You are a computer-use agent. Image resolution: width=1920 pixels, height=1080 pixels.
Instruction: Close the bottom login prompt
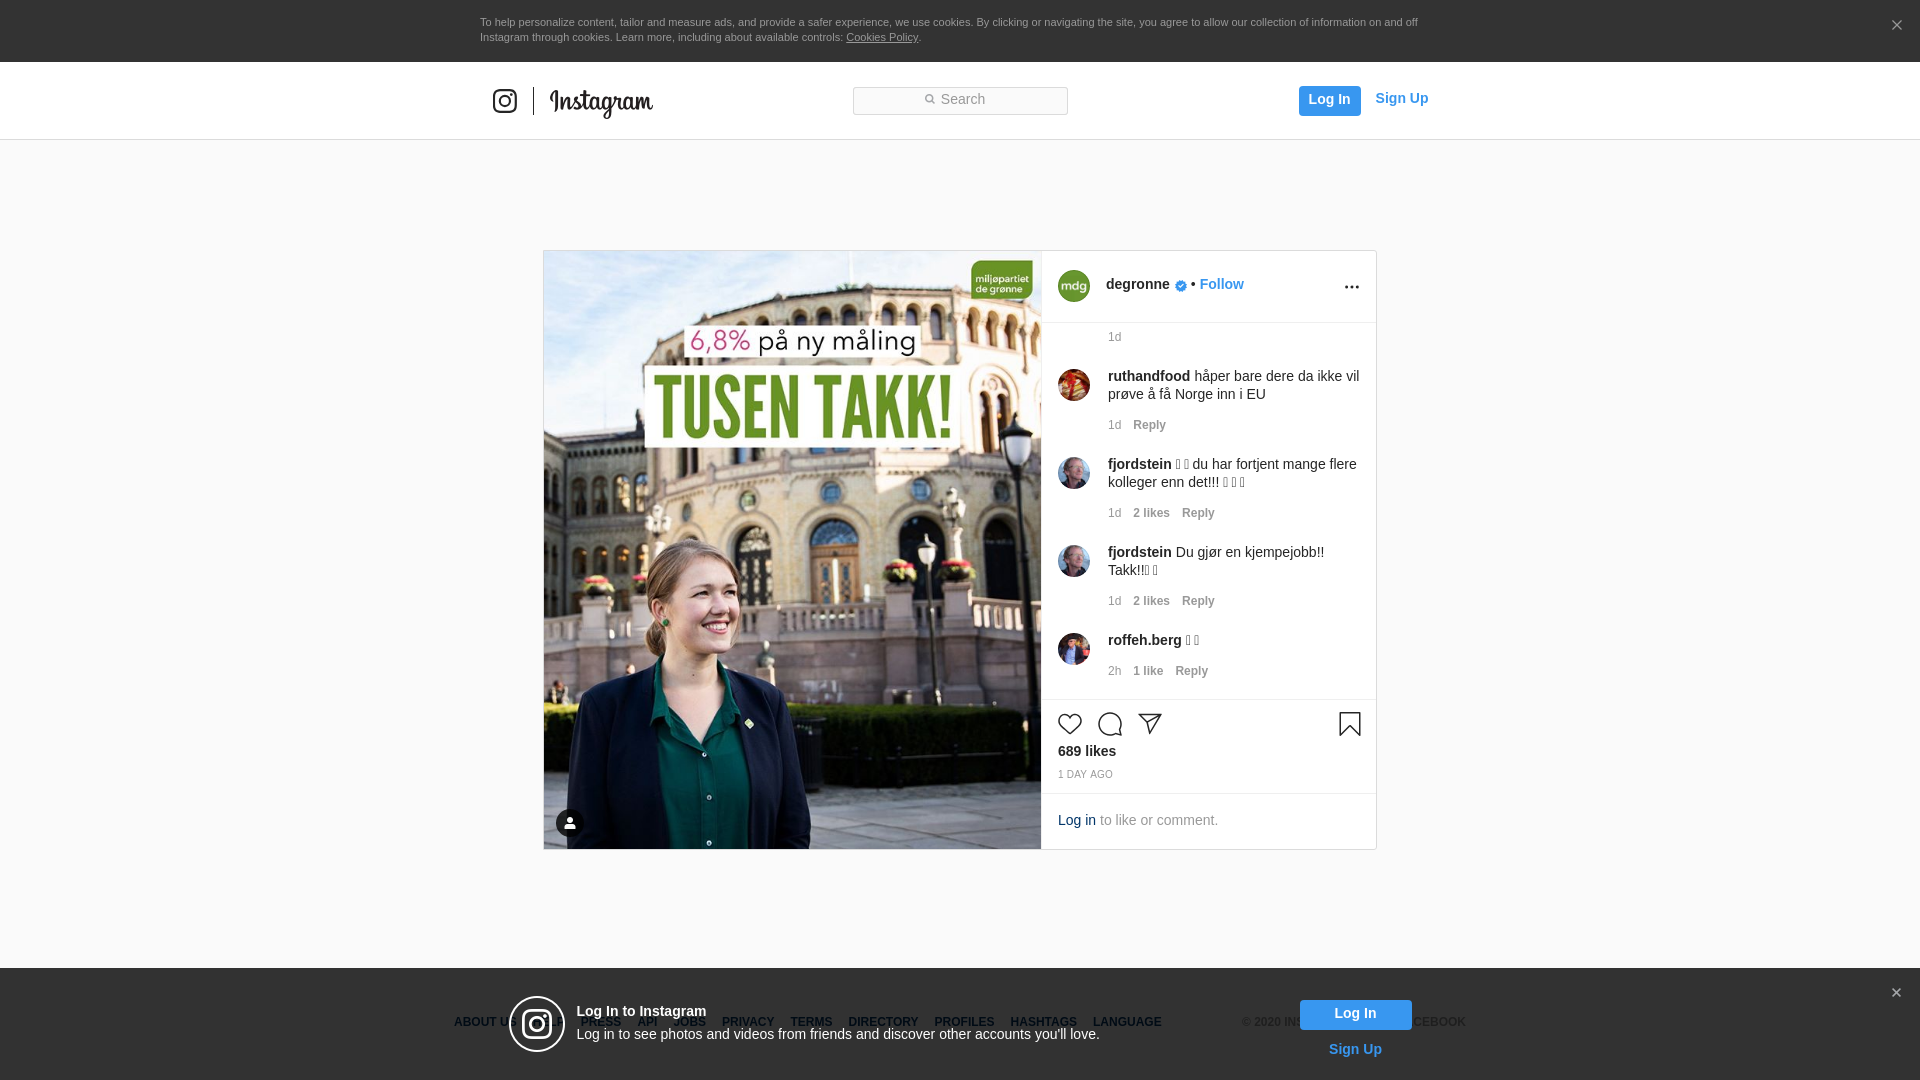point(1896,993)
